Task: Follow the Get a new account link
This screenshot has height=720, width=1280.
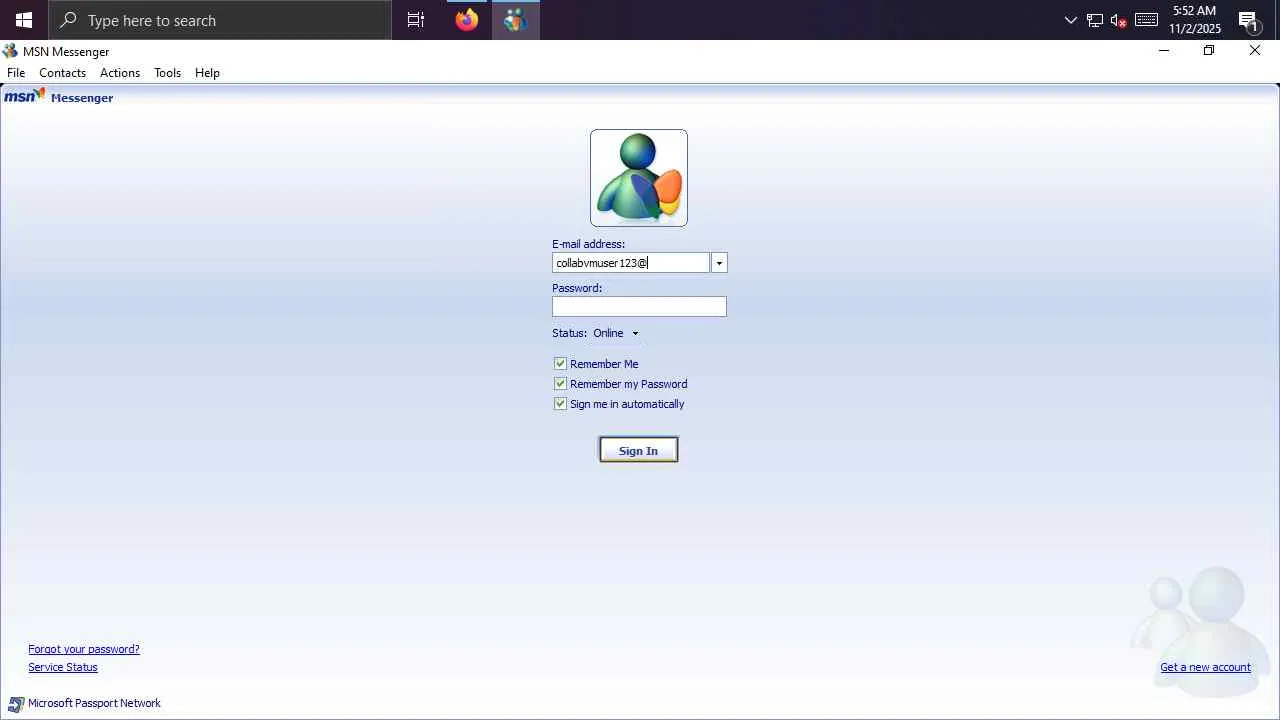Action: [x=1205, y=667]
